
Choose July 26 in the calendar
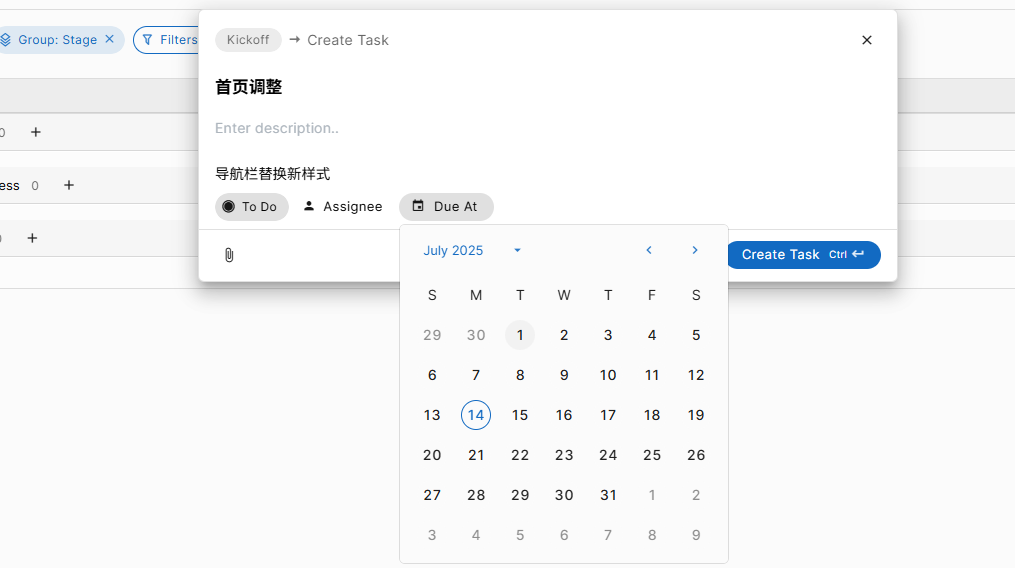(x=696, y=455)
